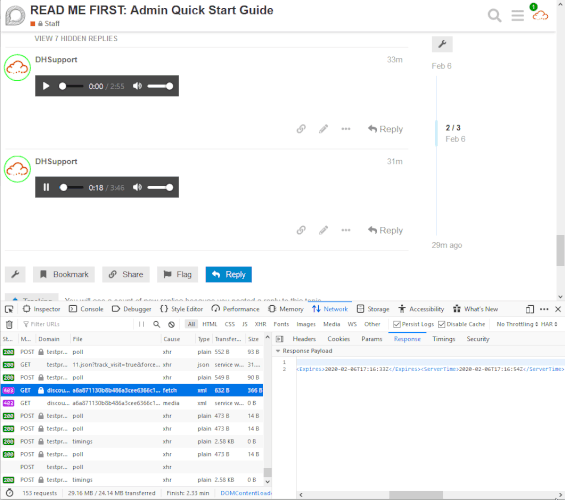Mute the first audio player's speaker icon
This screenshot has width=565, height=500.
(x=137, y=86)
